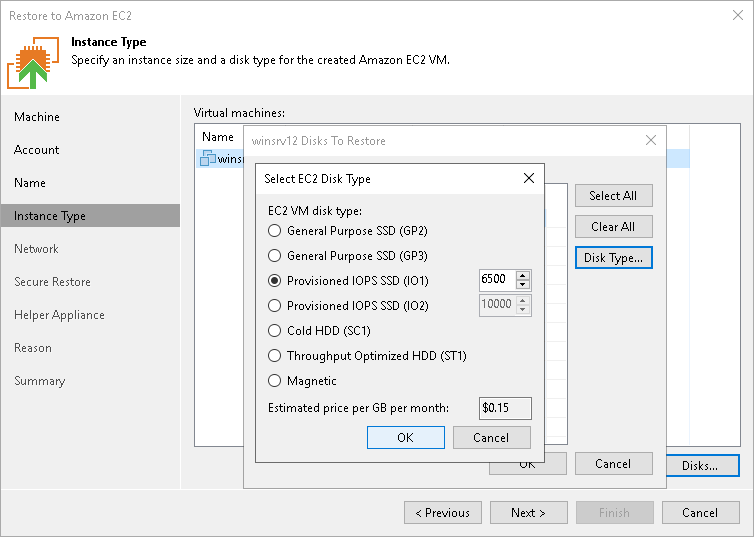Cancel the winsrv12 Disks To Restore window

(x=614, y=463)
